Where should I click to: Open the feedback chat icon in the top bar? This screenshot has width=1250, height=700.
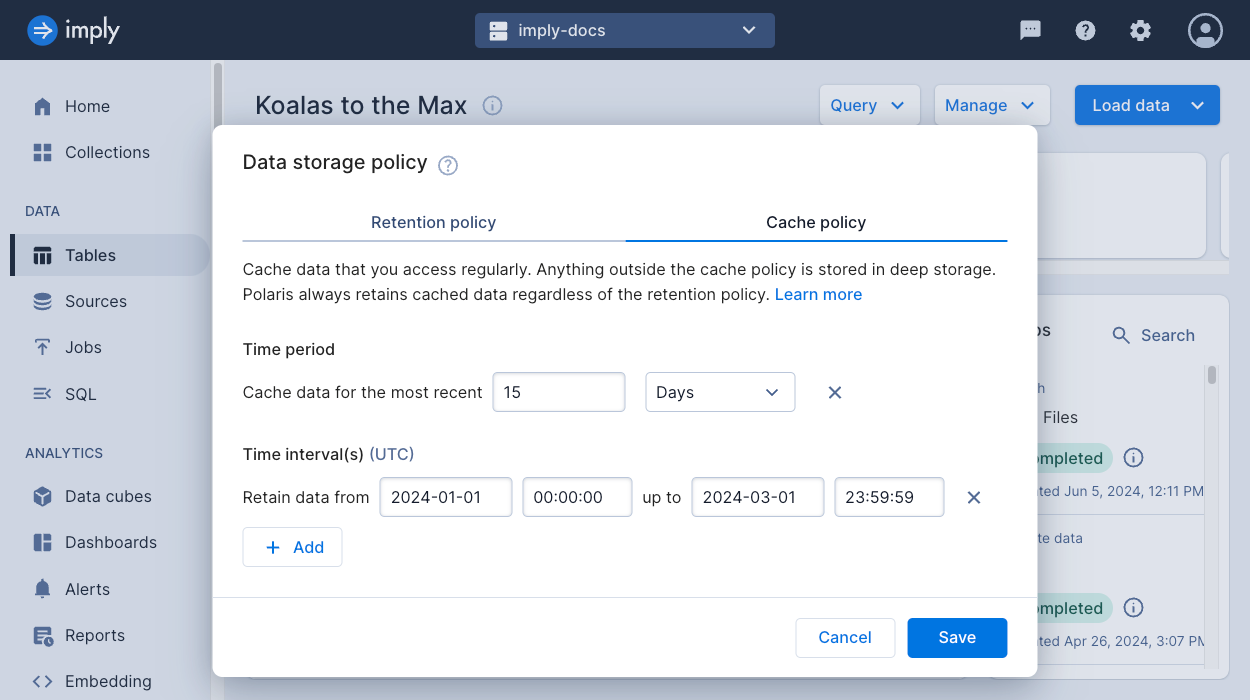click(x=1030, y=30)
